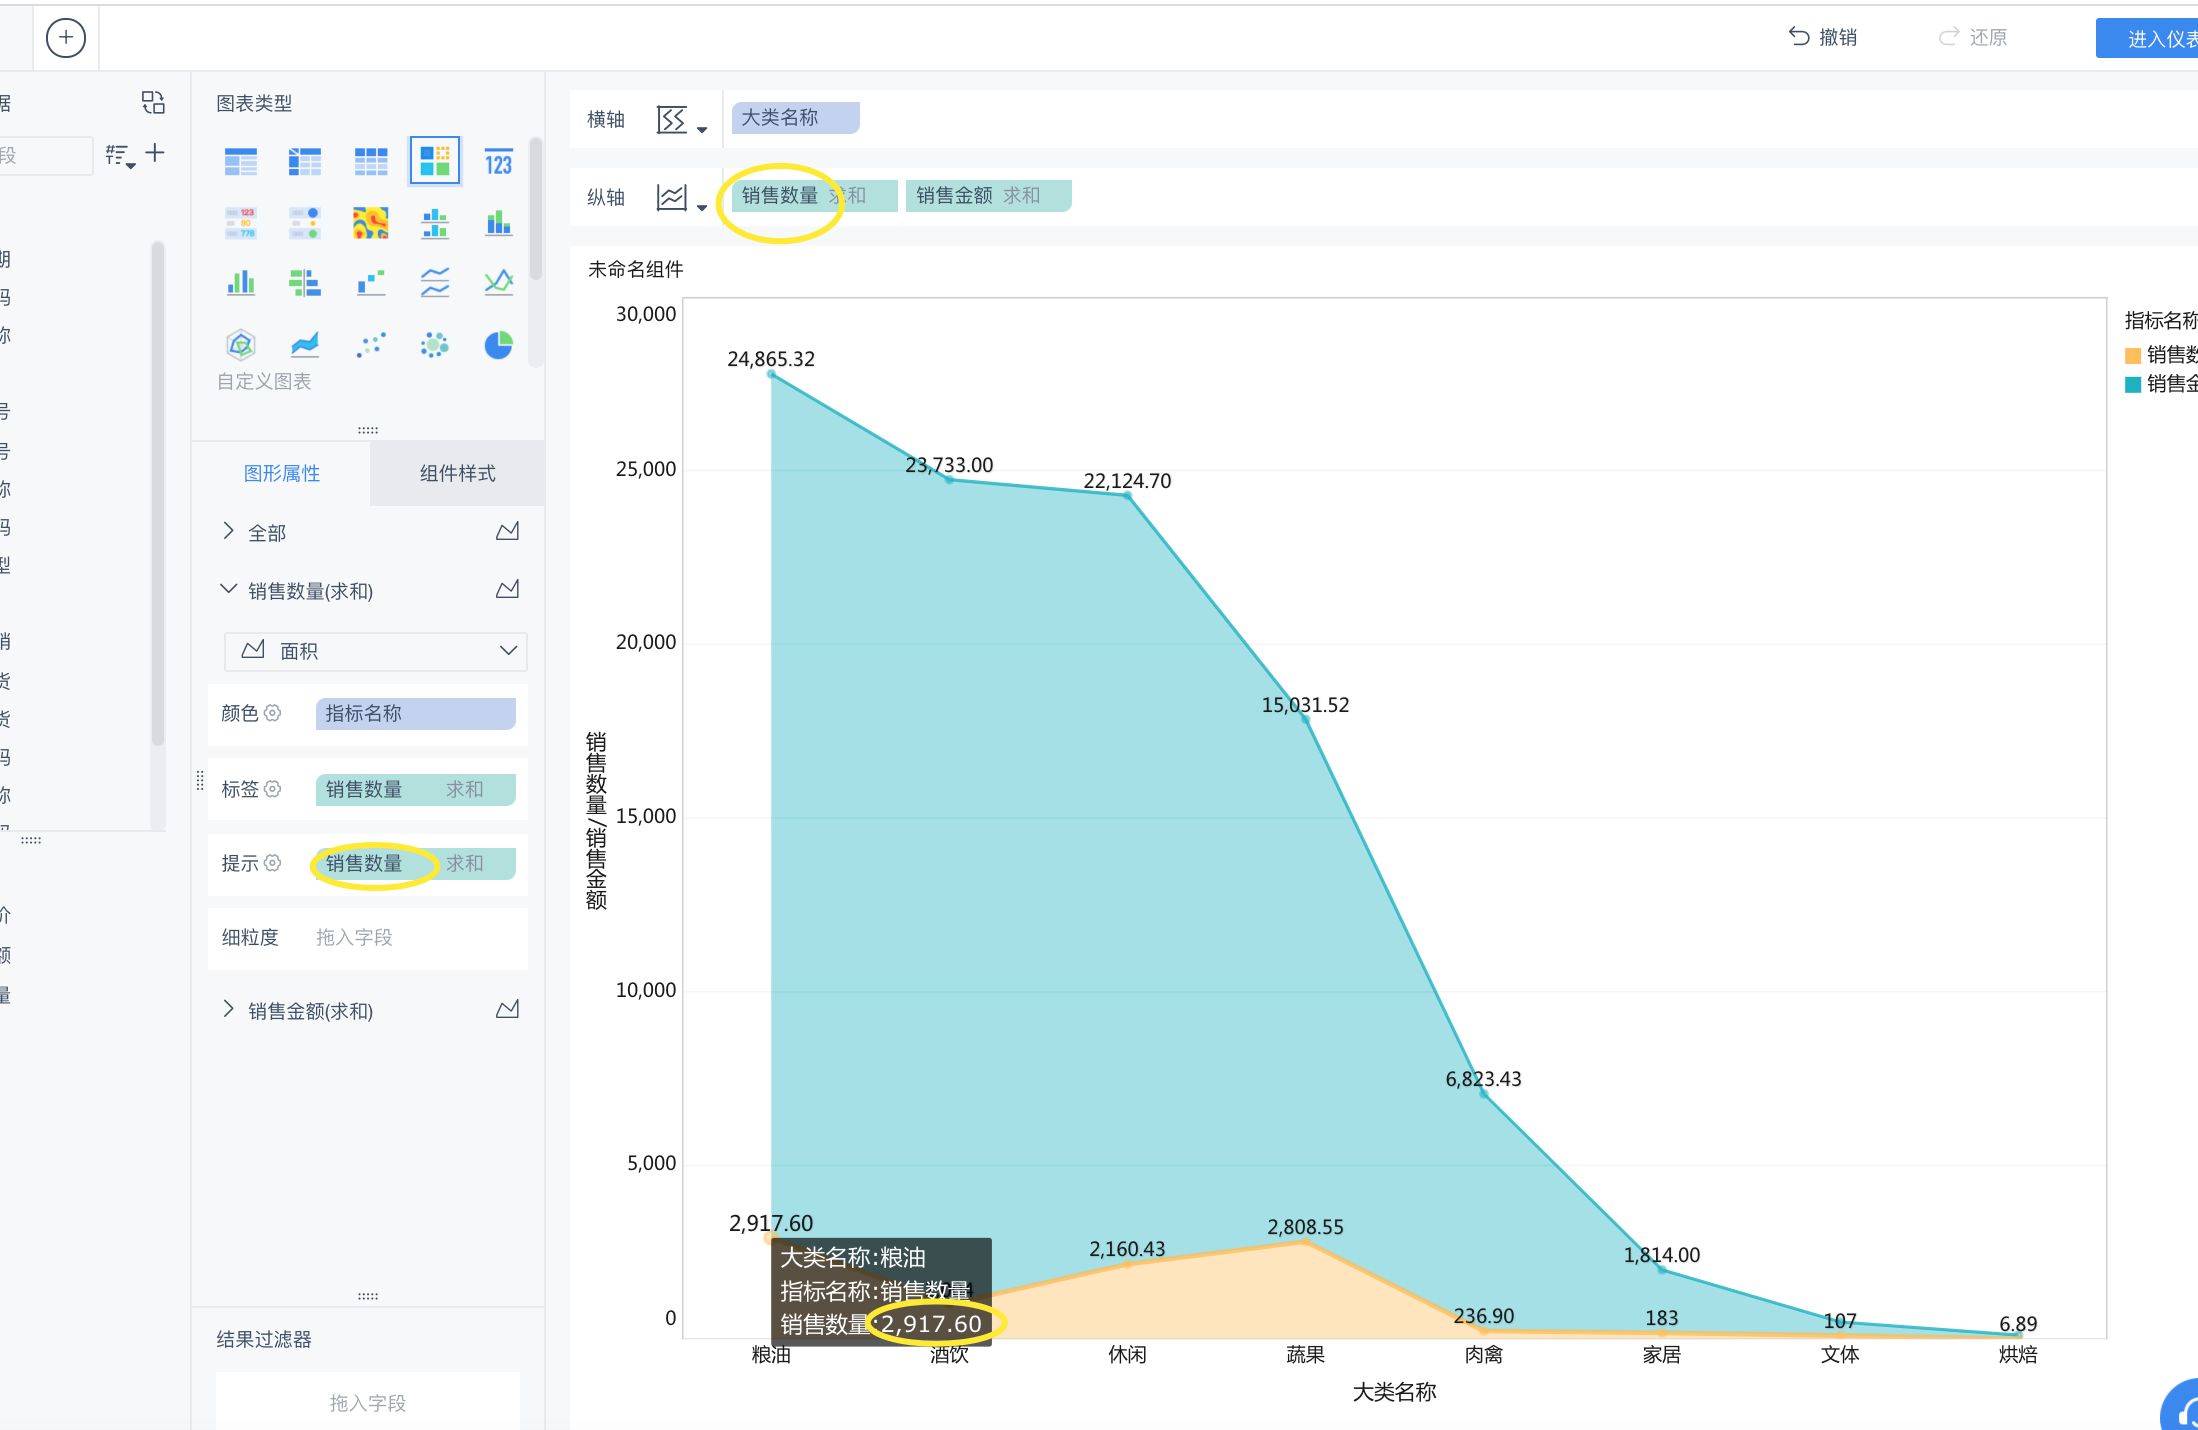Click 销售数量 field in 提示 slot
The width and height of the screenshot is (2198, 1430).
415,863
